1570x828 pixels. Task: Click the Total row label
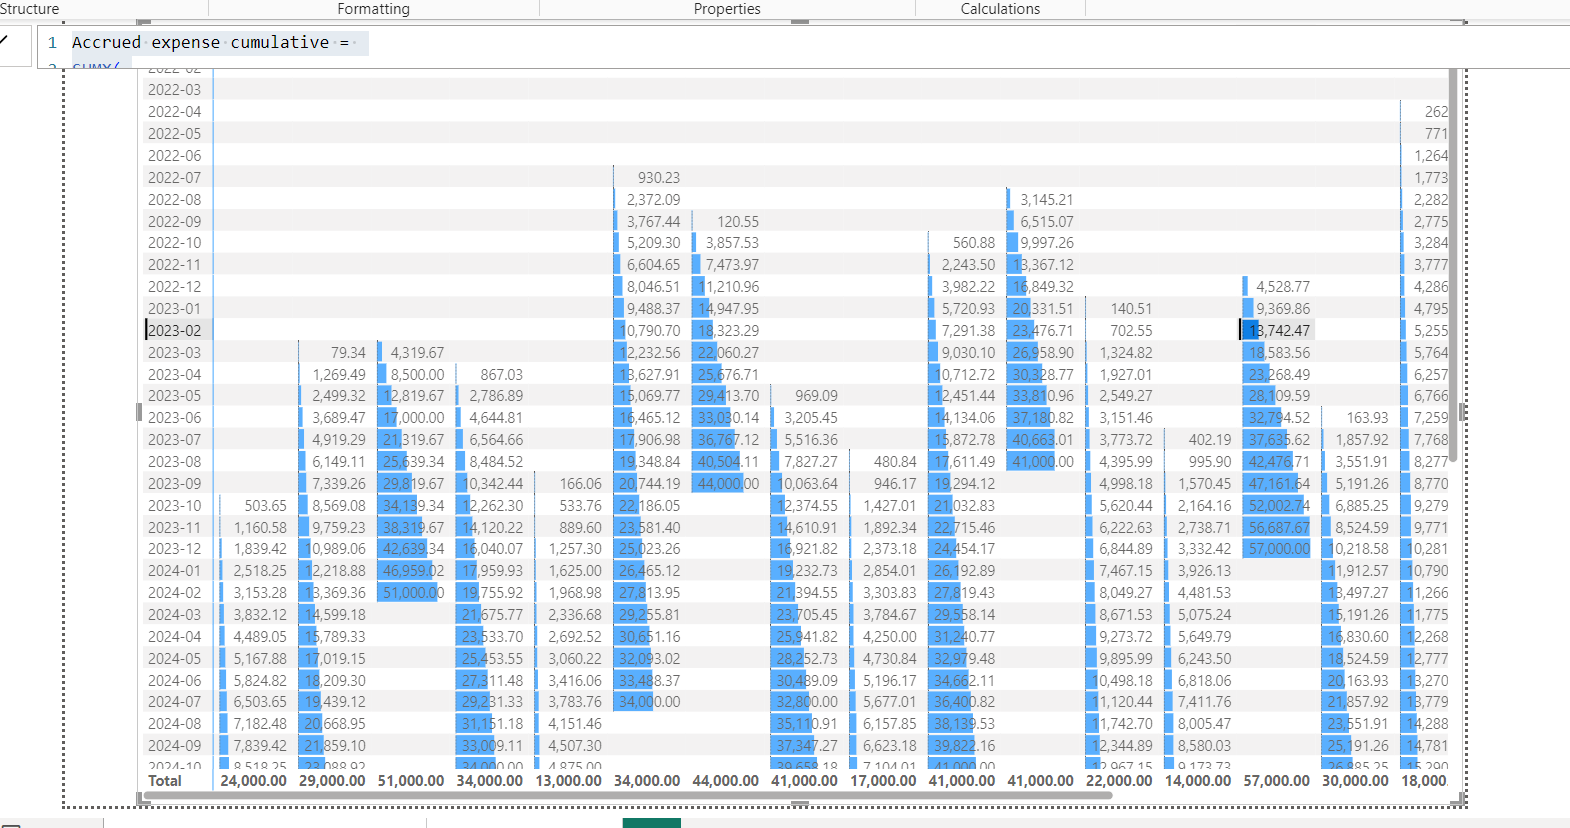coord(165,781)
